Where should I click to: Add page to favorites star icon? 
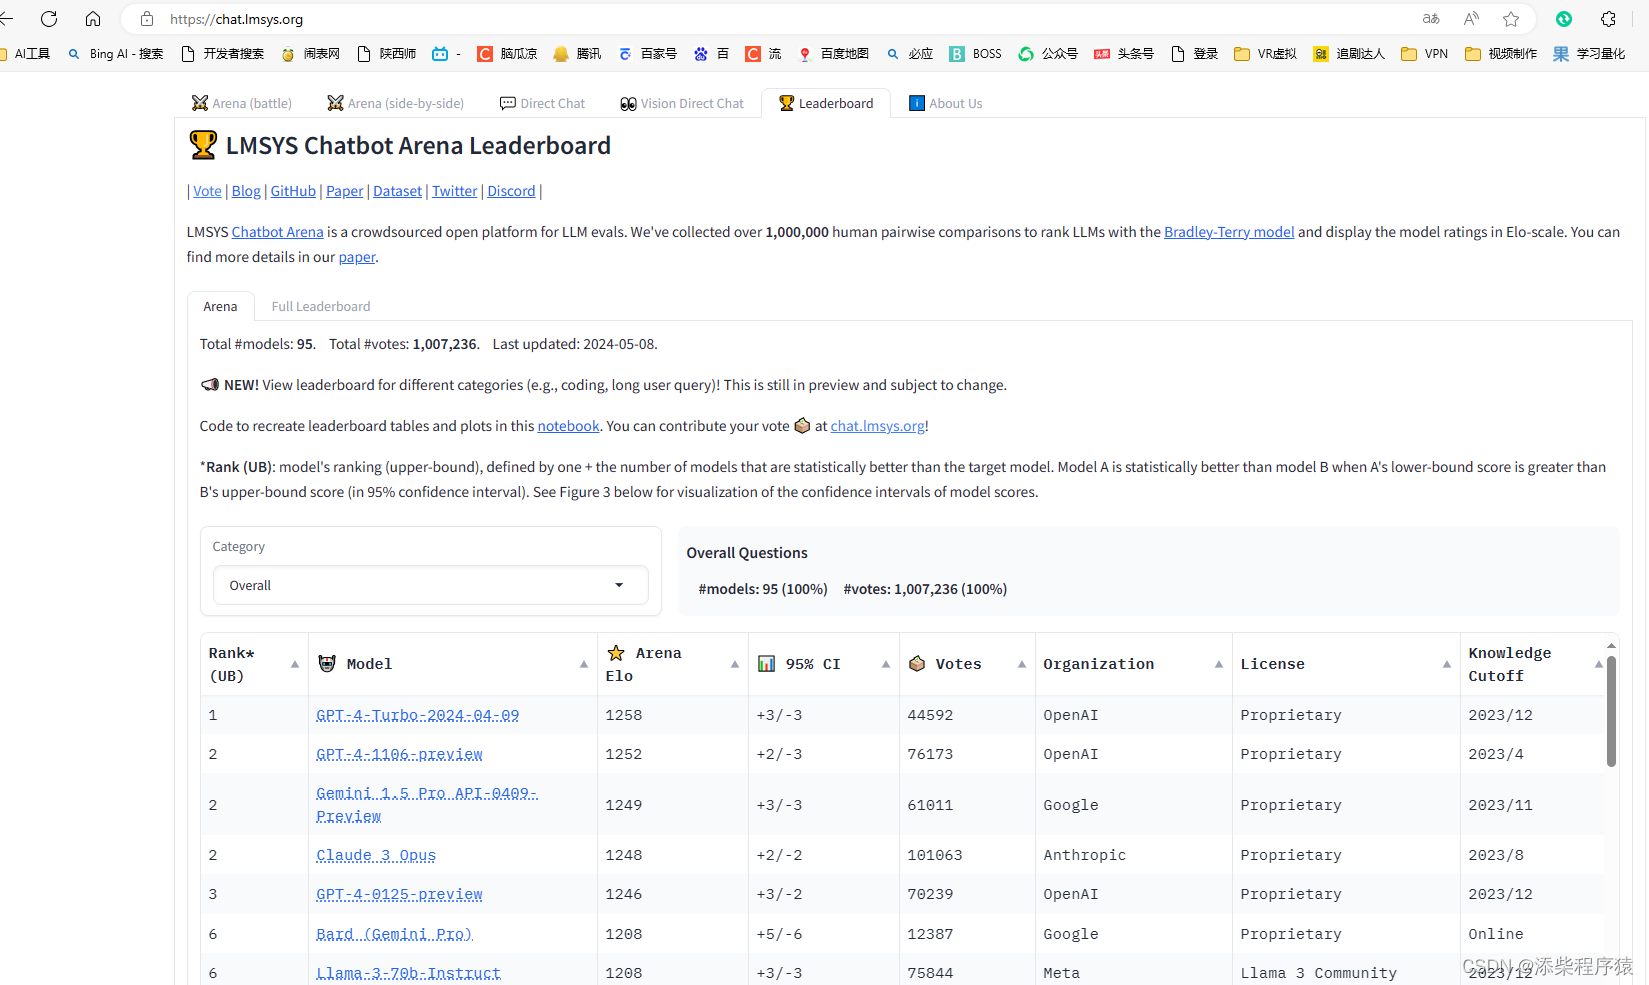(1511, 19)
